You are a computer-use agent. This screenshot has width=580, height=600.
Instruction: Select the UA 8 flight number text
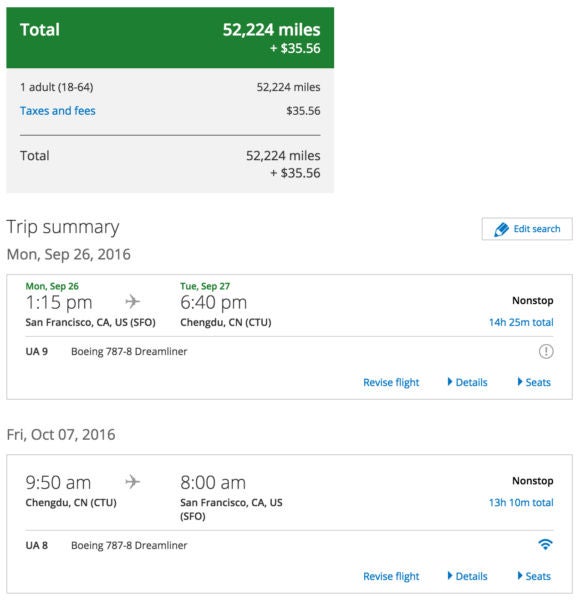(x=37, y=545)
